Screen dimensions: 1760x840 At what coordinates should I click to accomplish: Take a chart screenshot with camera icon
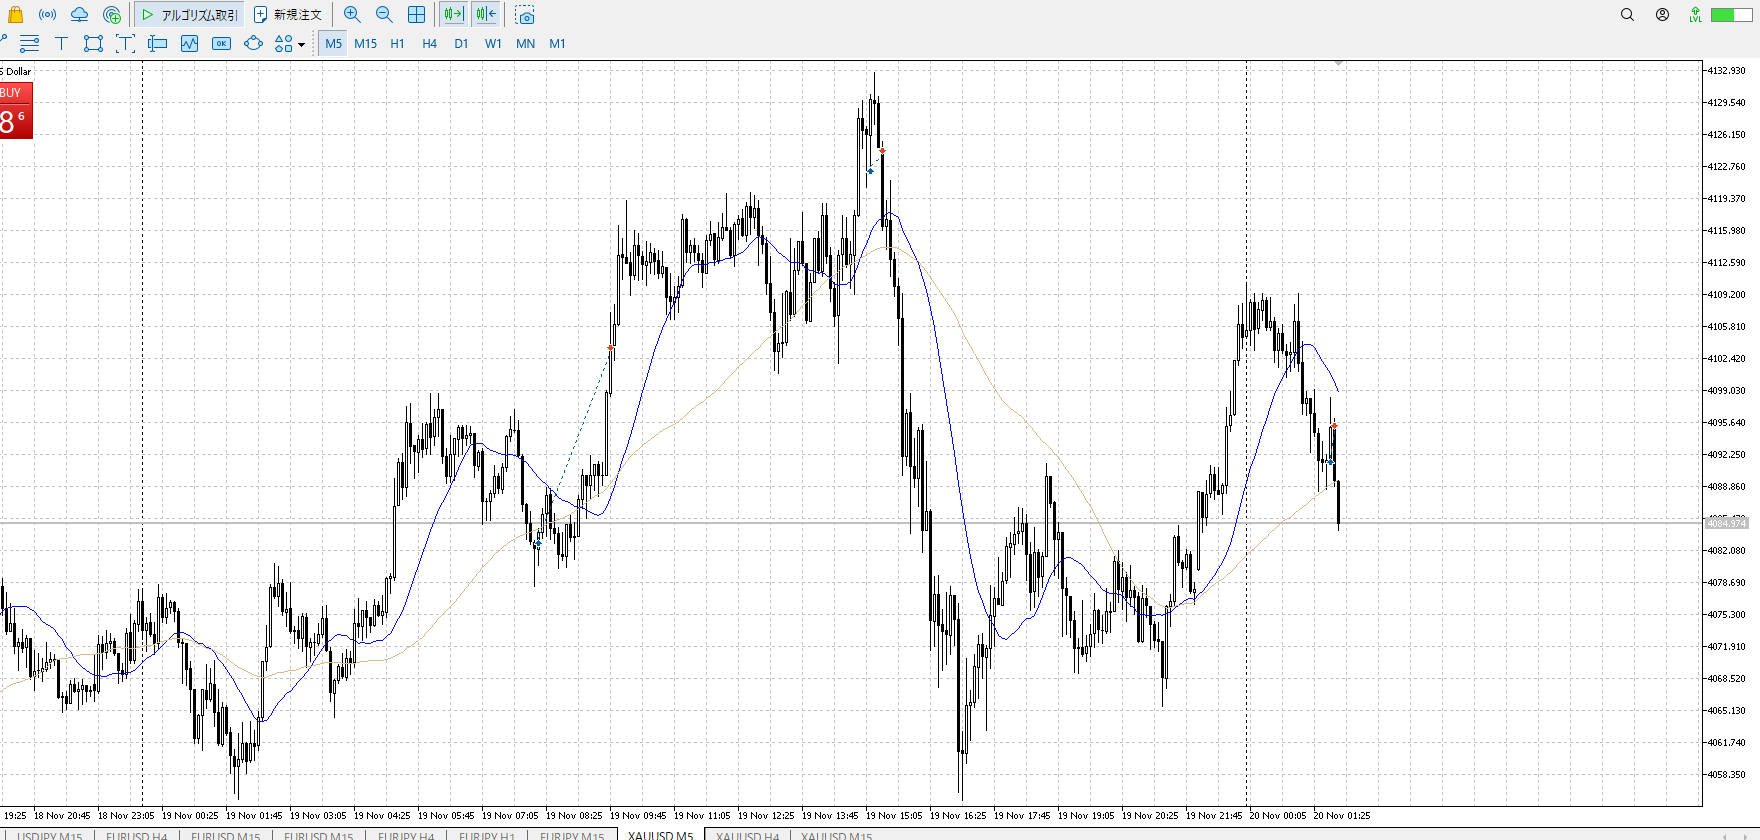tap(525, 15)
